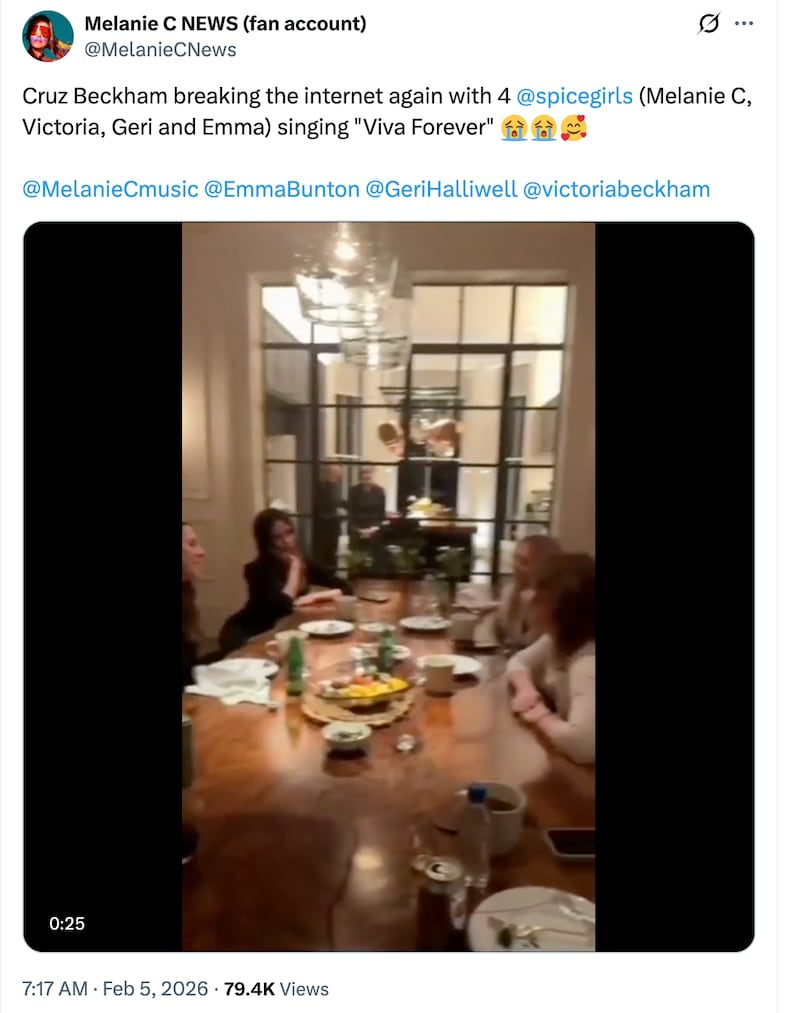Click the video thumbnail of the dinner table
This screenshot has height=1013, width=800.
click(x=390, y=585)
